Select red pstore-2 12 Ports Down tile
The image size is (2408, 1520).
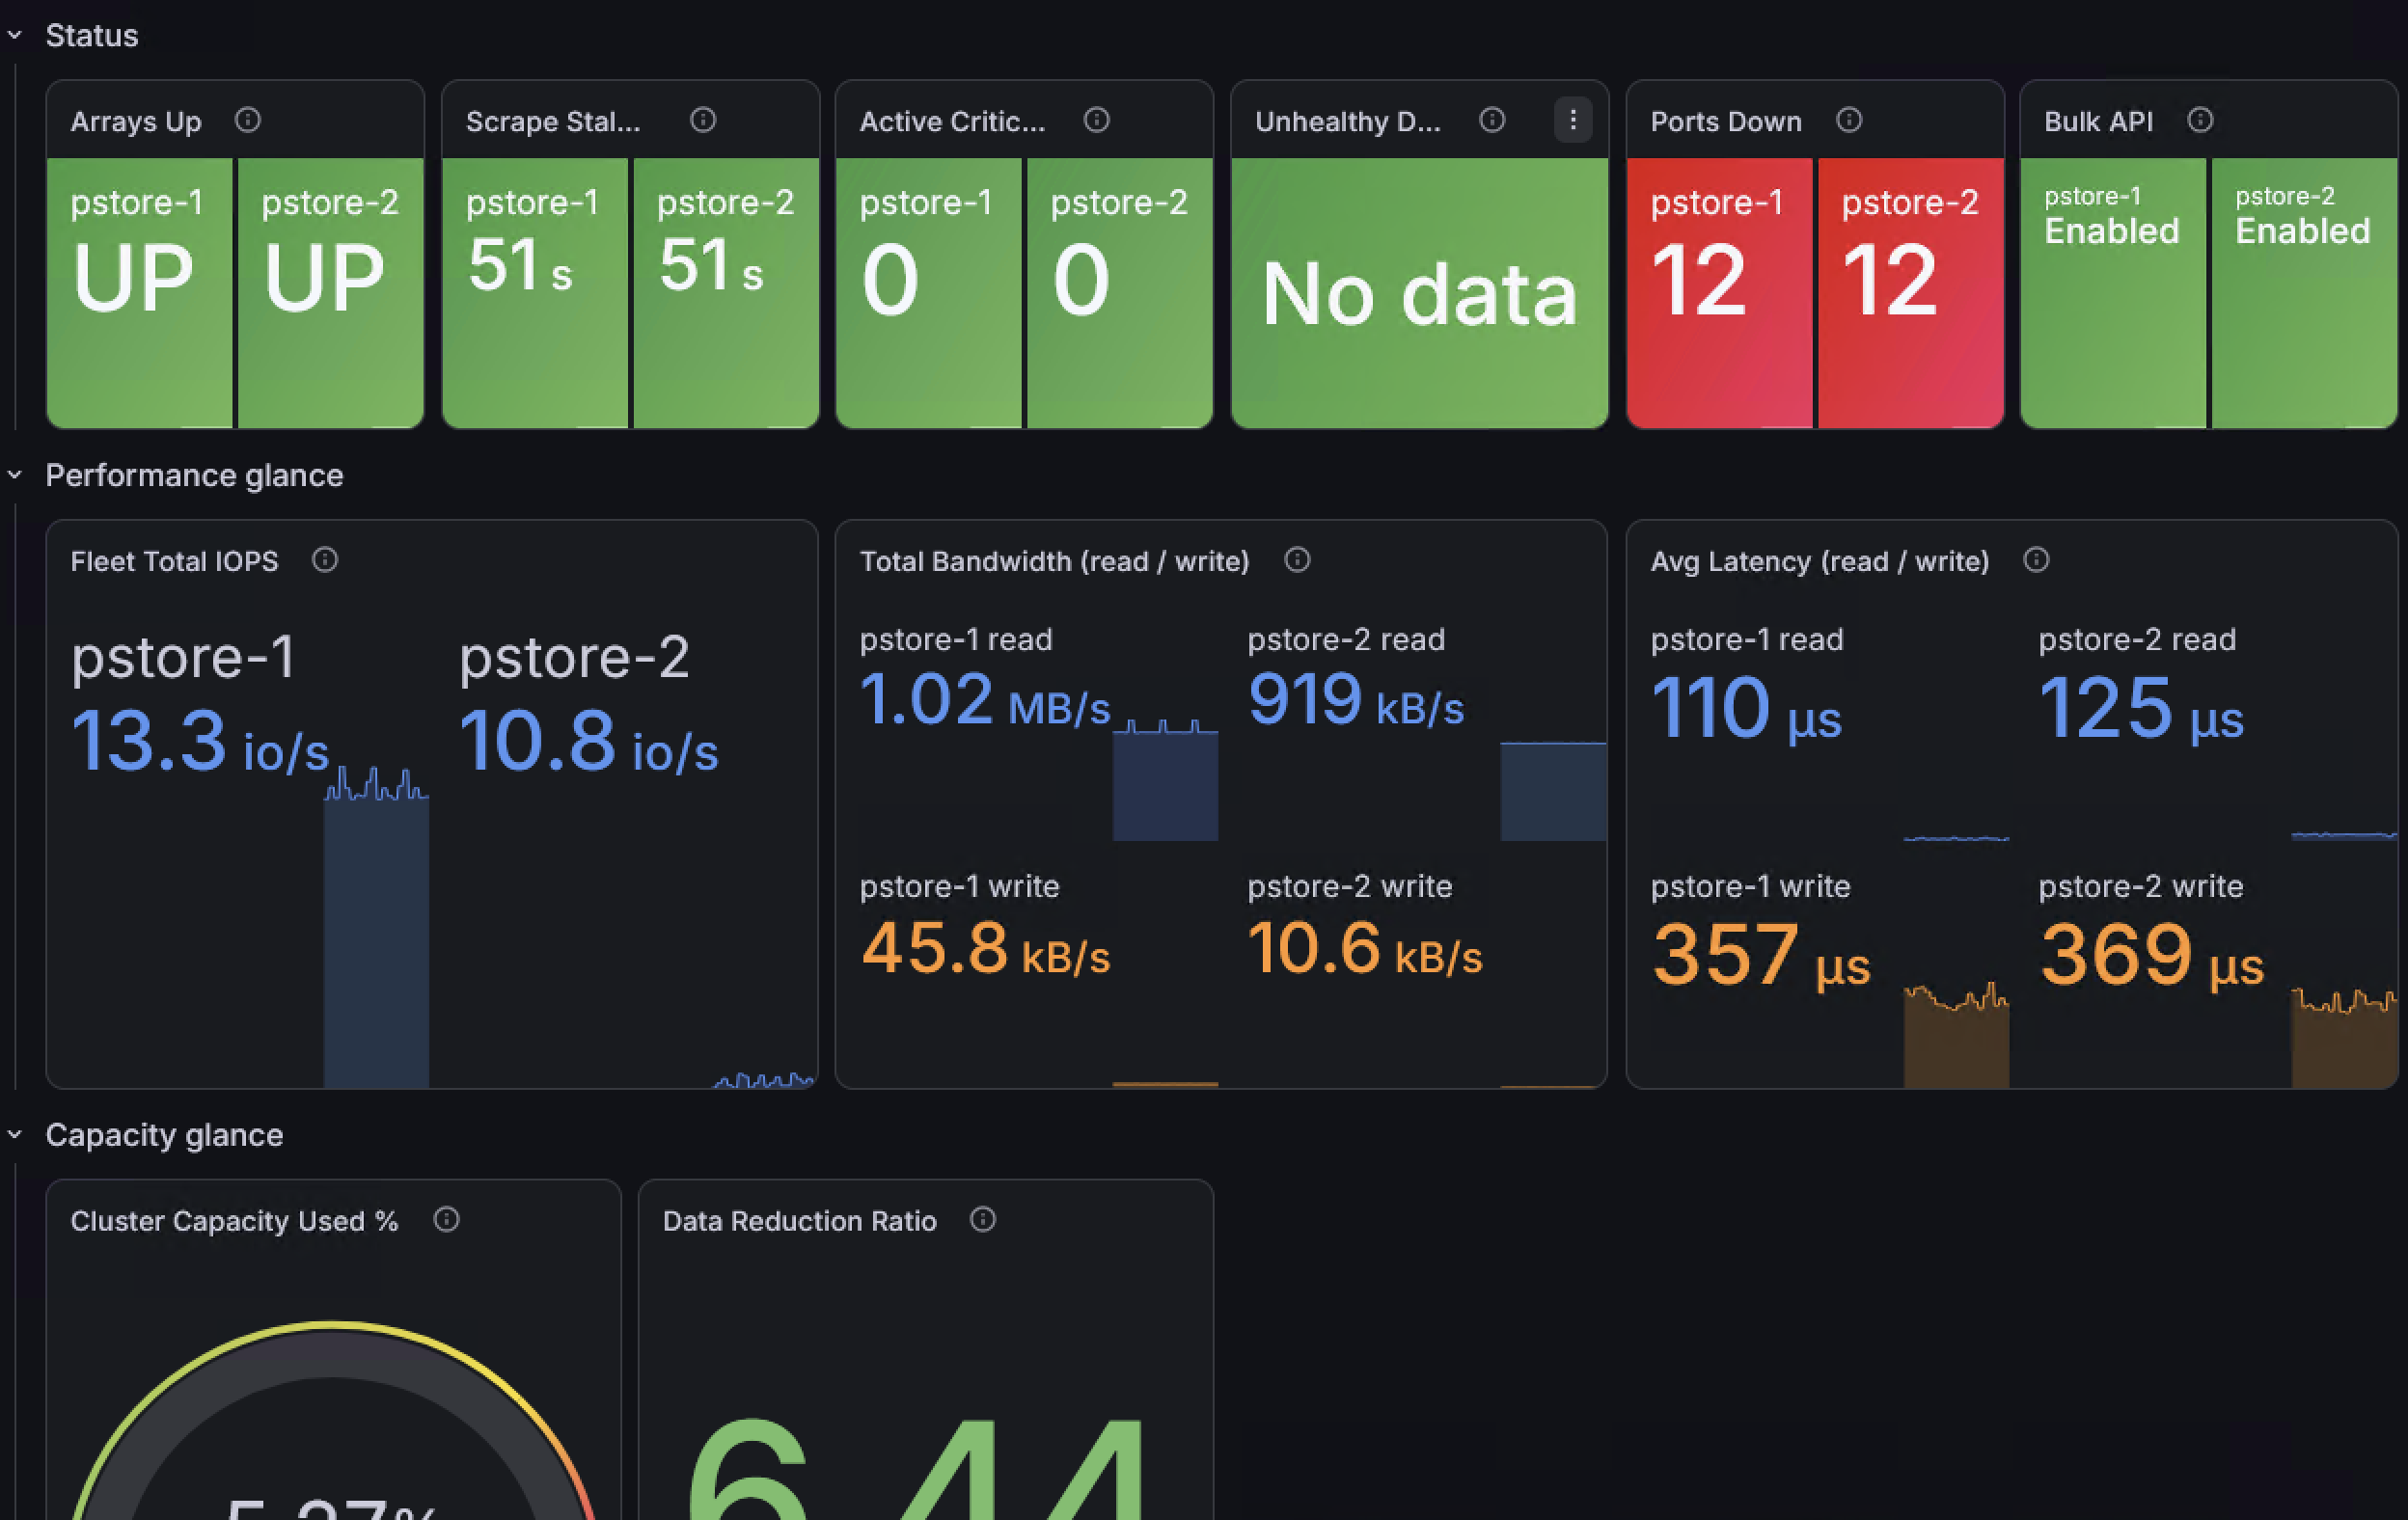(1911, 293)
